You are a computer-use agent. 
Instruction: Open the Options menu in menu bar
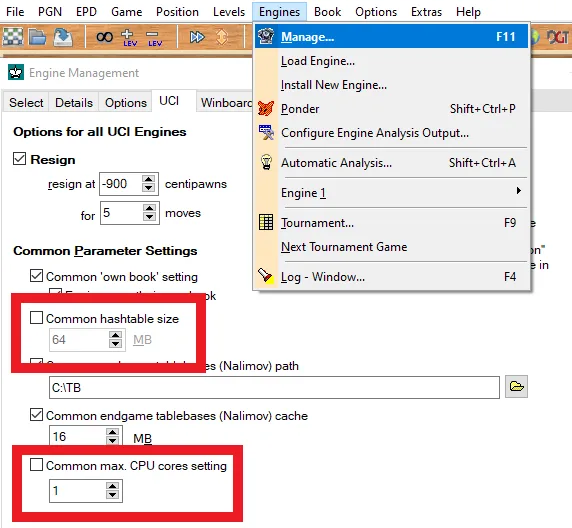click(376, 12)
